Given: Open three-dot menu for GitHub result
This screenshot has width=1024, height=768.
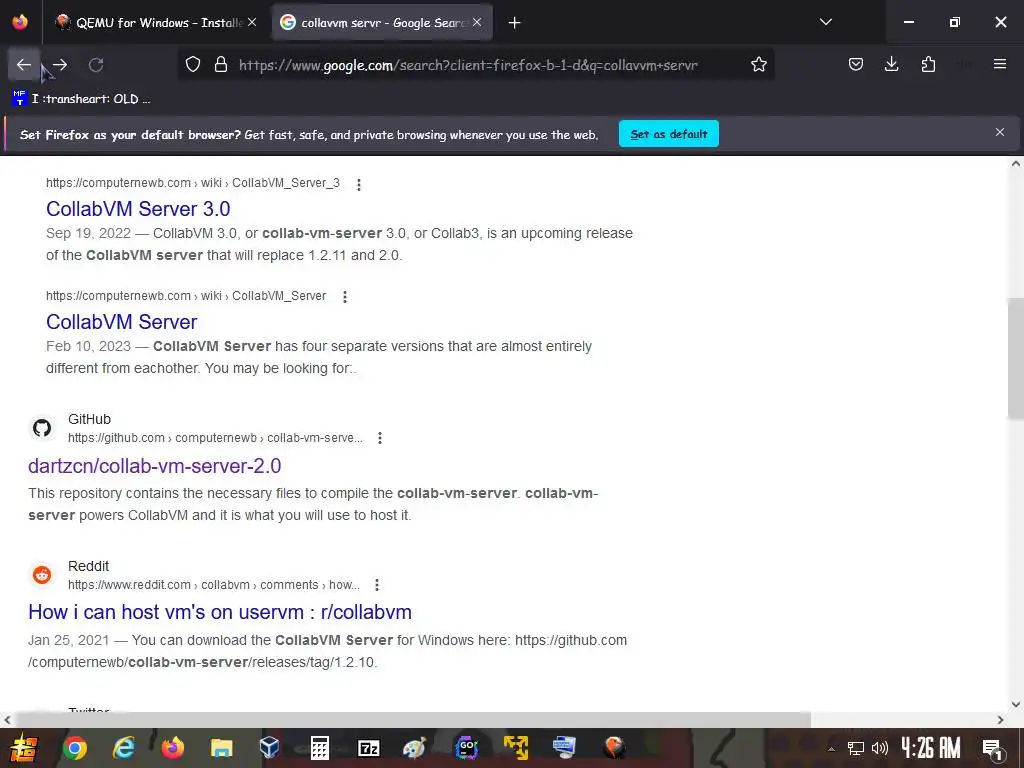Looking at the screenshot, I should [379, 438].
